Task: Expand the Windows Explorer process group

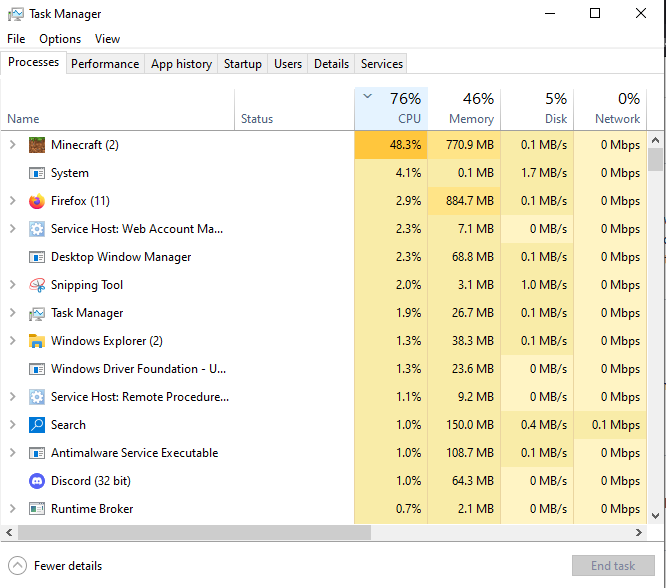Action: coord(12,341)
